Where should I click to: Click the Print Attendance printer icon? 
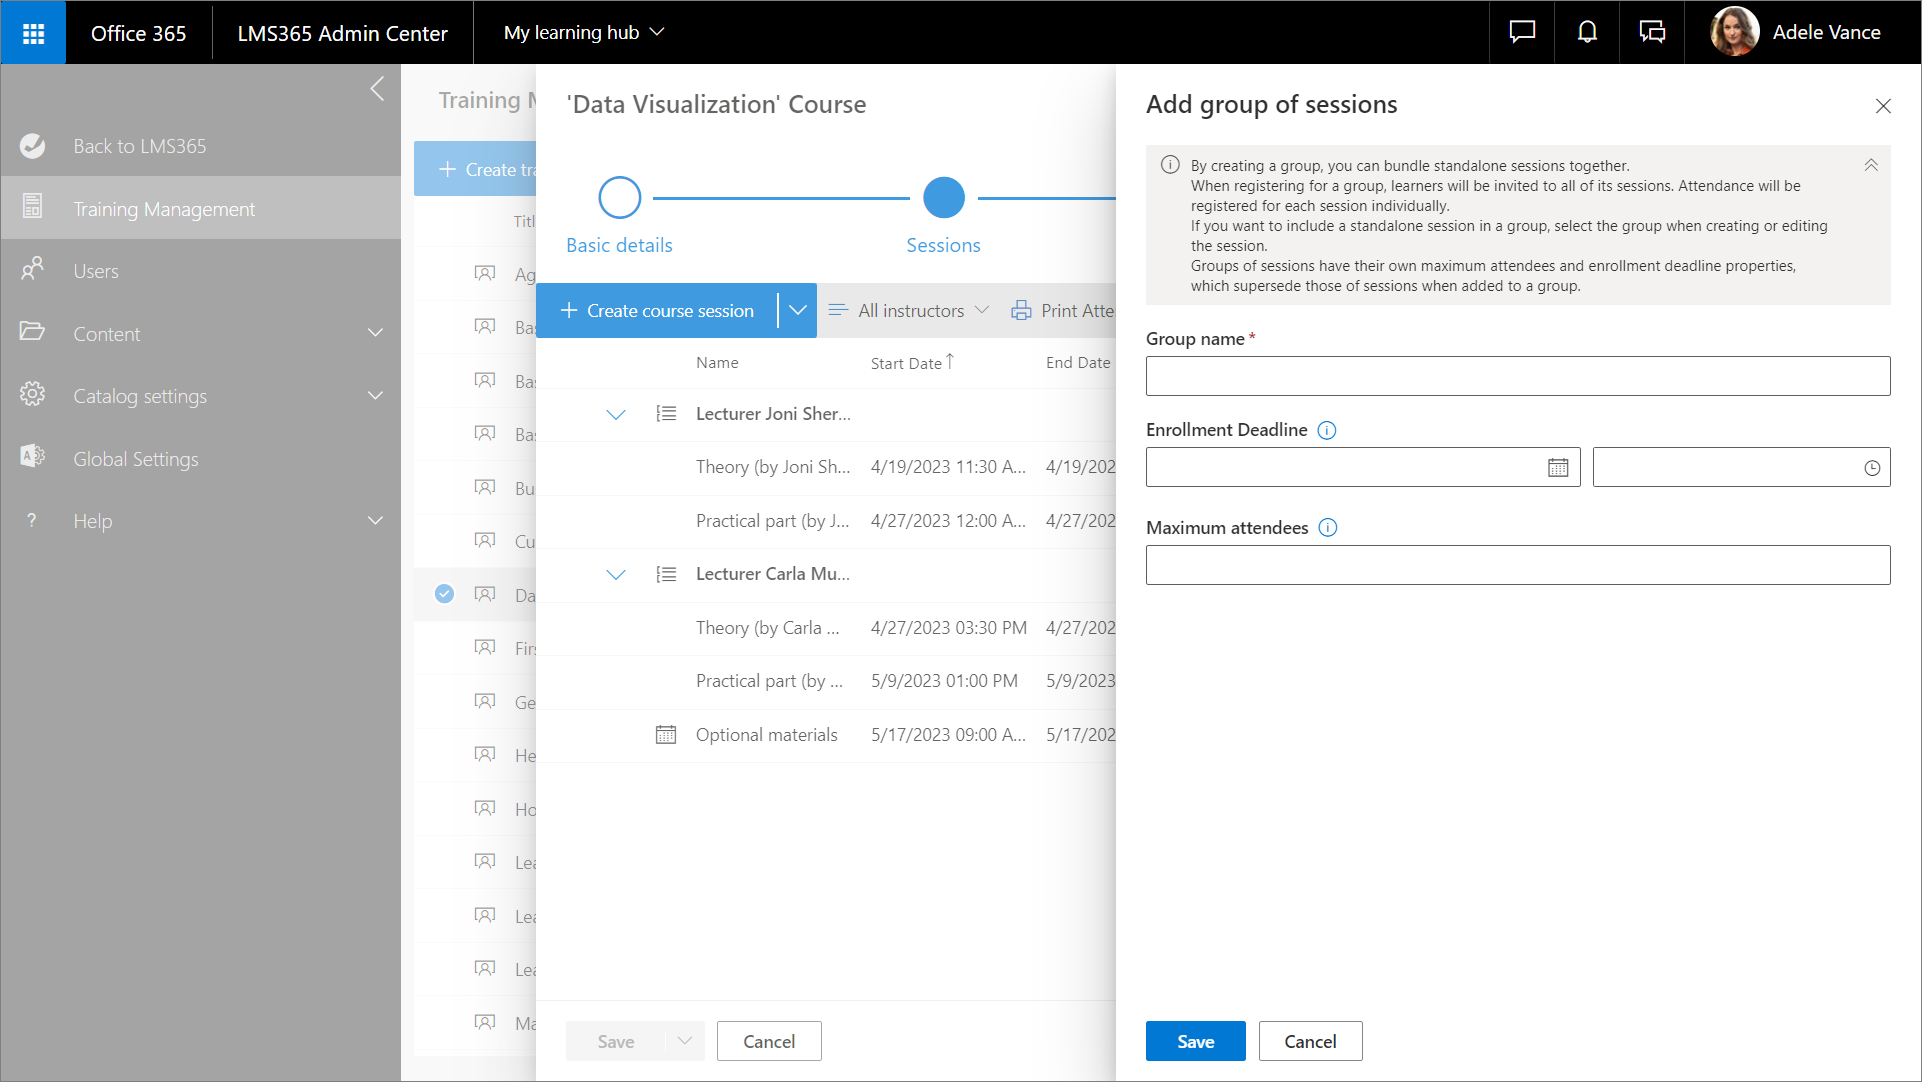(1021, 311)
